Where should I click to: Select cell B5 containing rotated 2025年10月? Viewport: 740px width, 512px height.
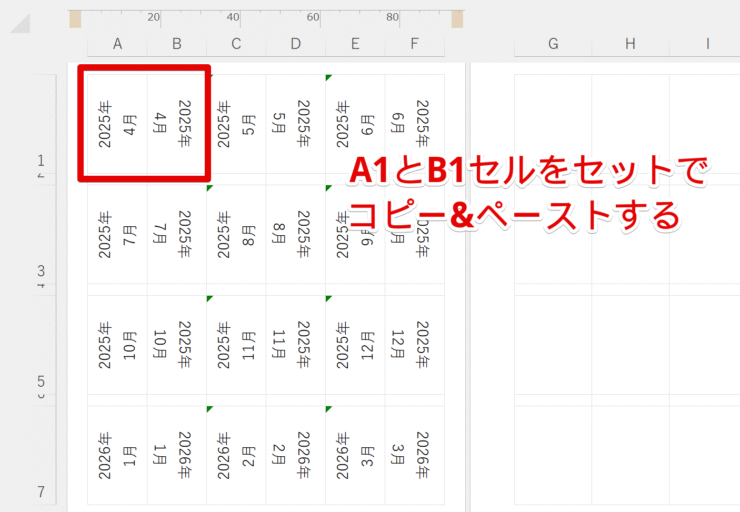177,344
